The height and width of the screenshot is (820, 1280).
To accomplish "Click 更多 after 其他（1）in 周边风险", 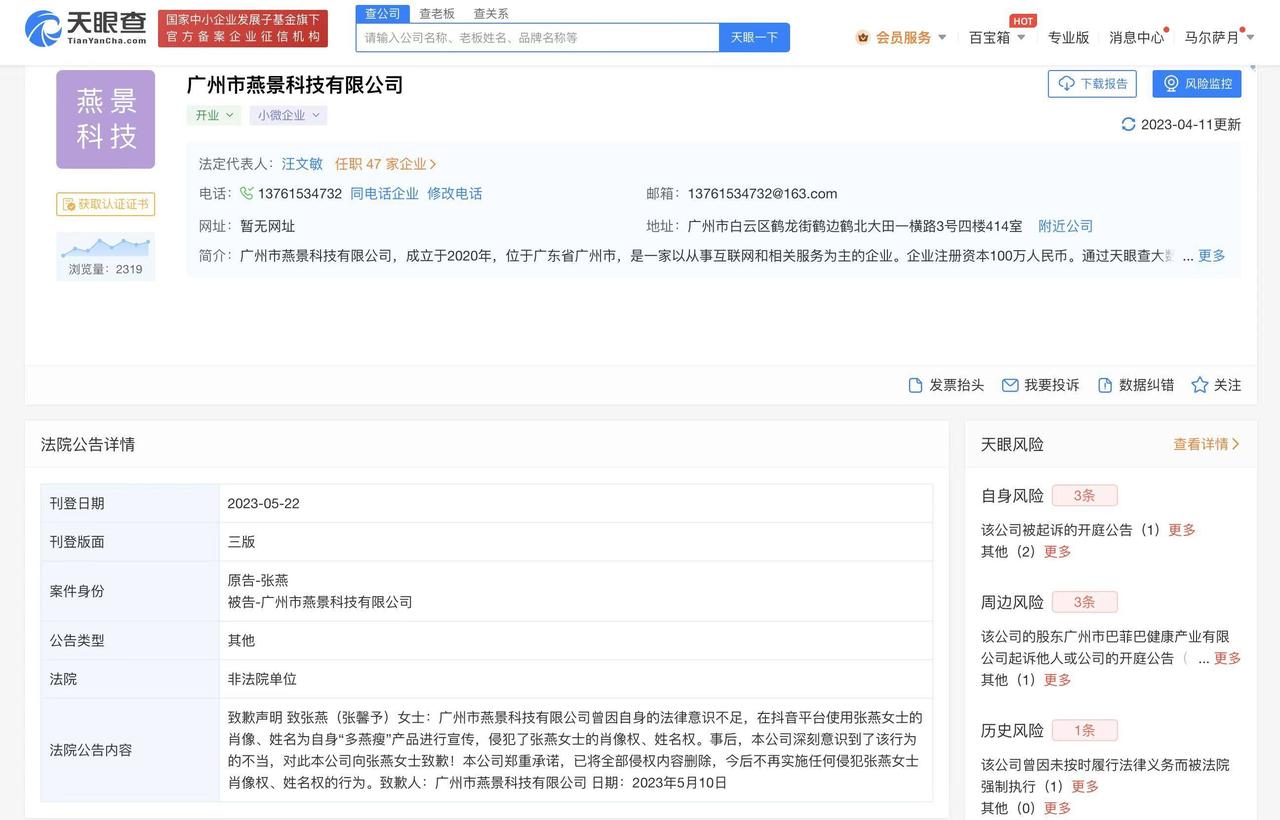I will 1057,680.
